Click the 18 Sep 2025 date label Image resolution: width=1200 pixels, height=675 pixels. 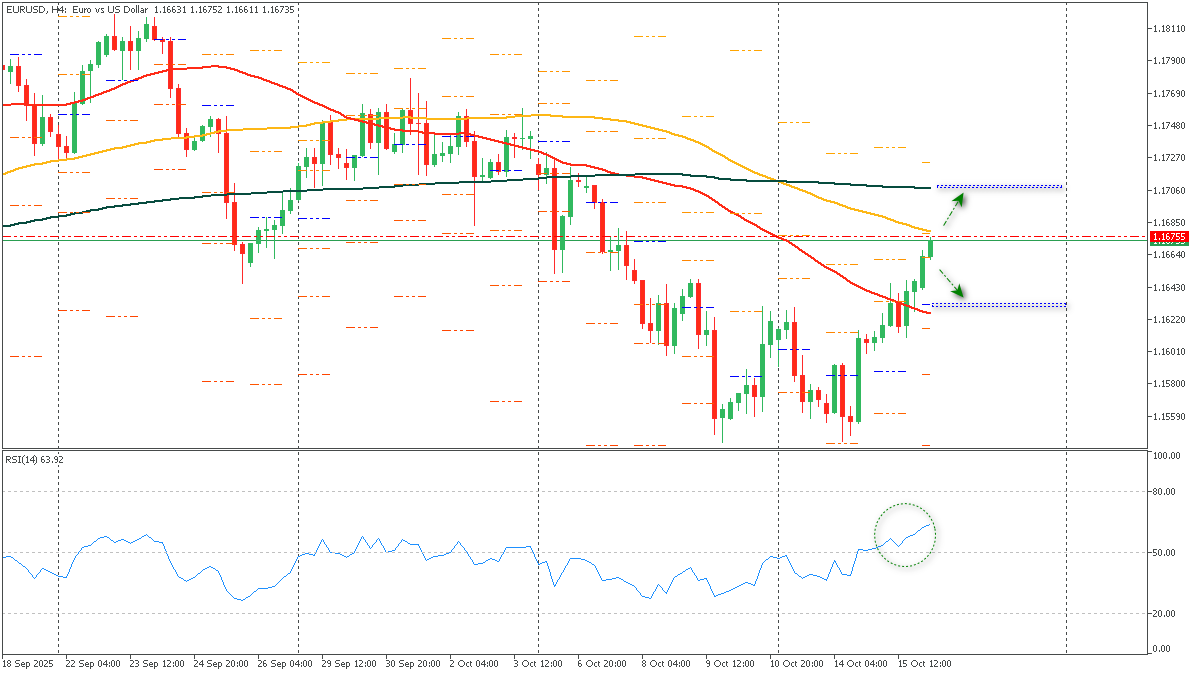click(x=26, y=663)
